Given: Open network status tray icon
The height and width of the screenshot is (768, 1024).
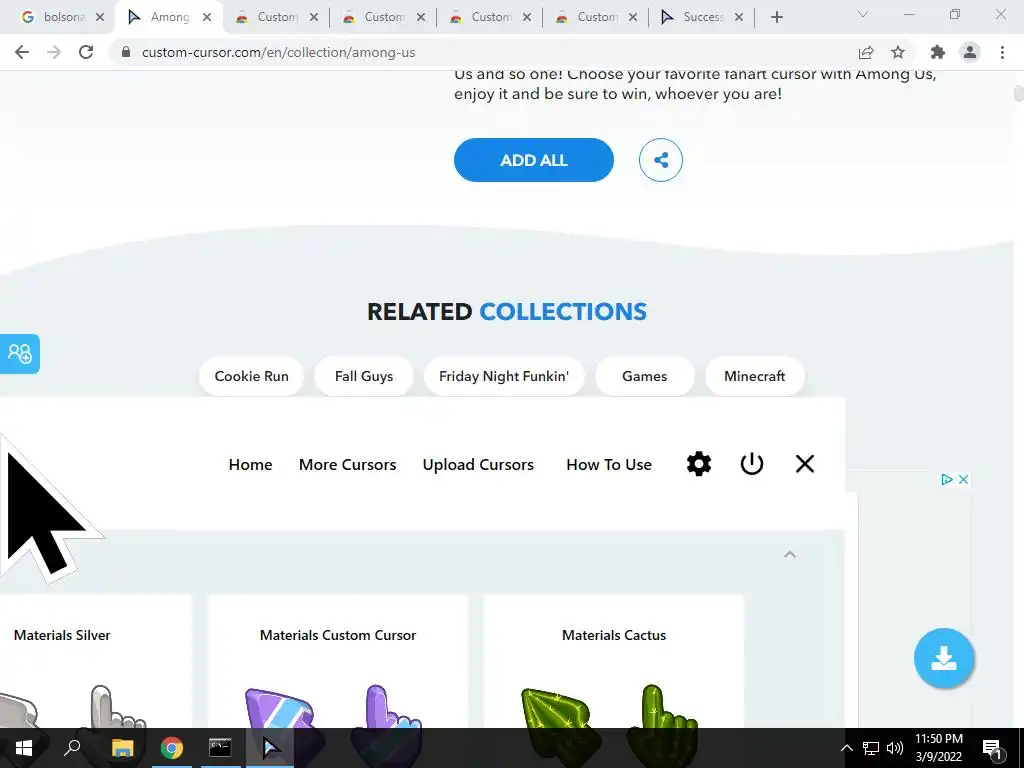Looking at the screenshot, I should click(x=871, y=748).
